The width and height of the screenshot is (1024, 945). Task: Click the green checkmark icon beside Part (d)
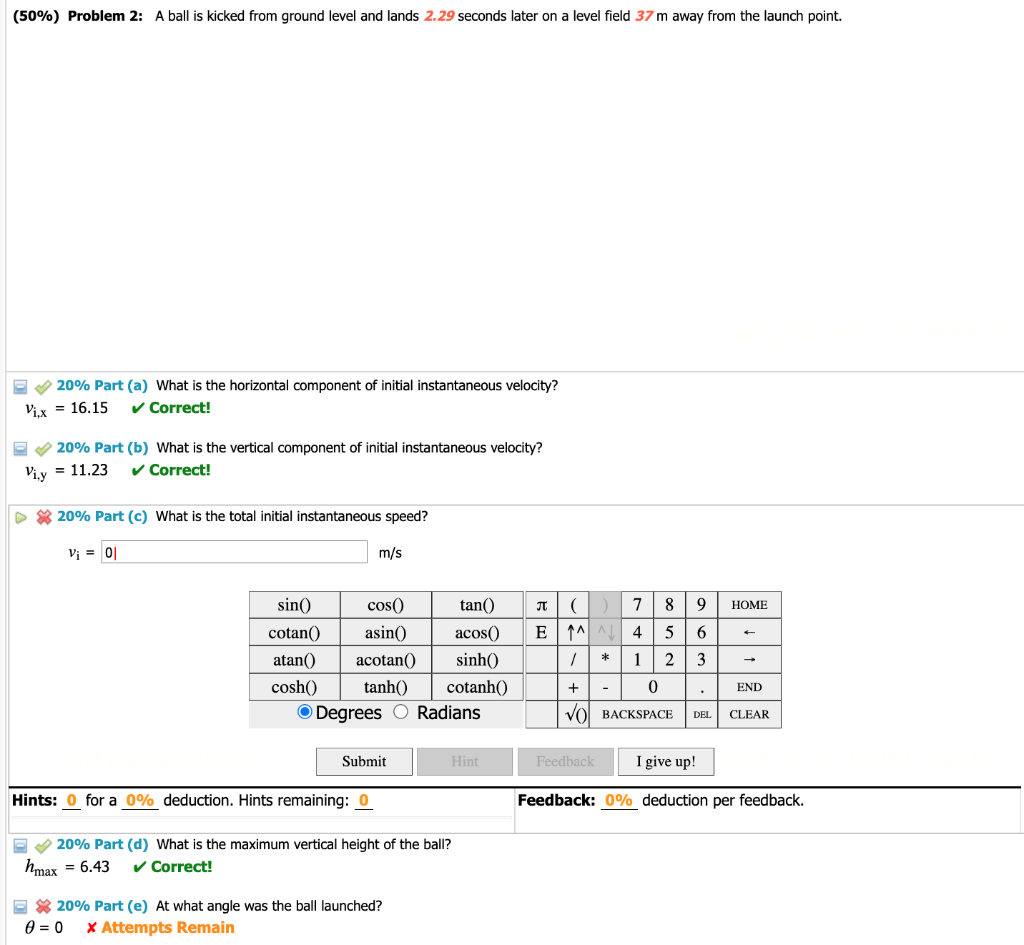pos(42,844)
